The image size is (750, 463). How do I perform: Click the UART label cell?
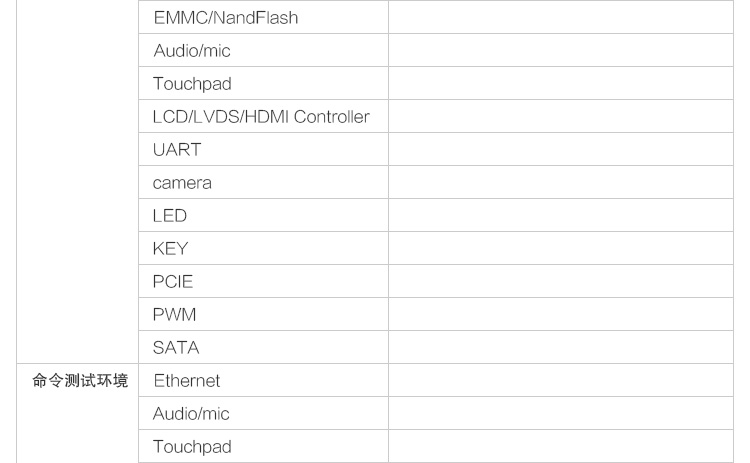[177, 150]
